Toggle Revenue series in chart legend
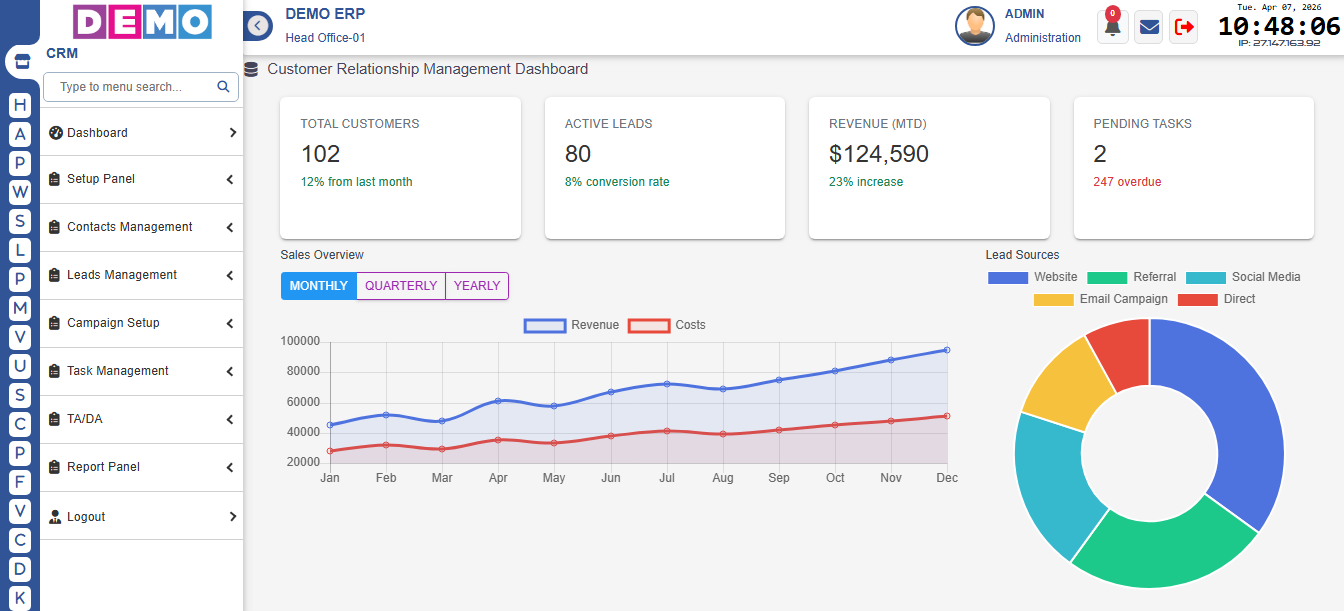1344x611 pixels. point(572,325)
